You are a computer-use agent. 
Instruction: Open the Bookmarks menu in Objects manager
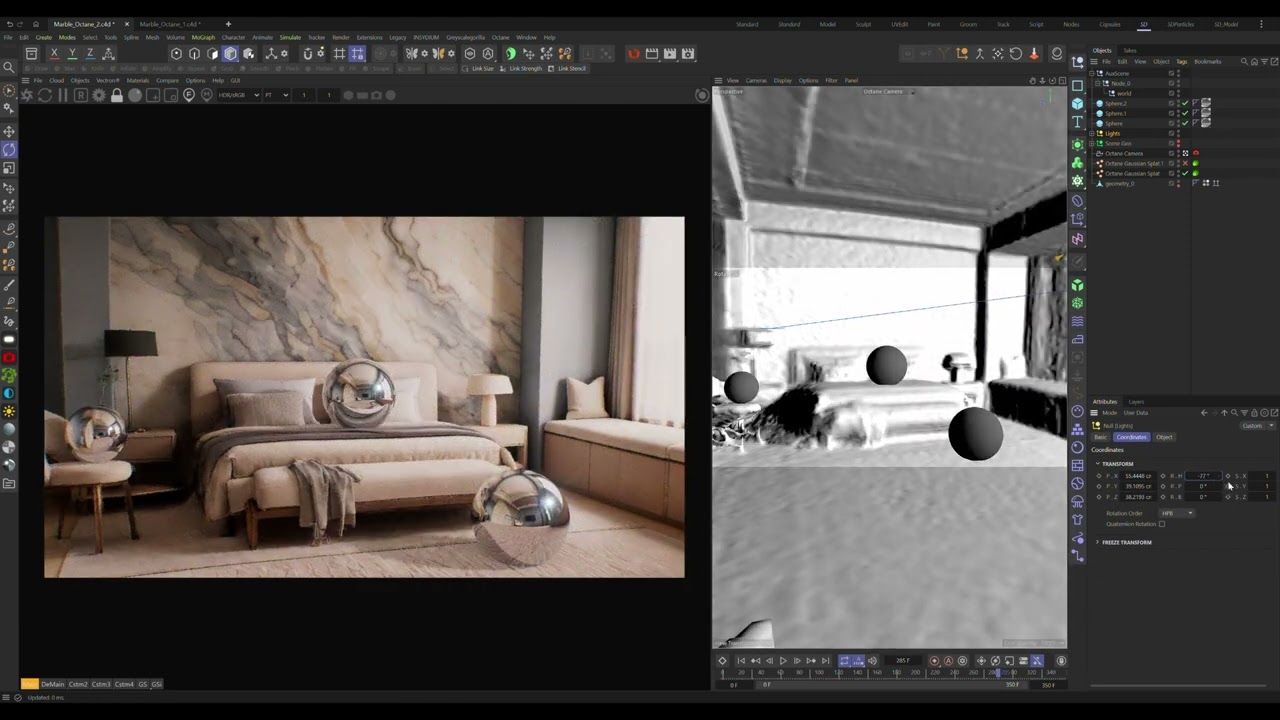click(x=1207, y=61)
